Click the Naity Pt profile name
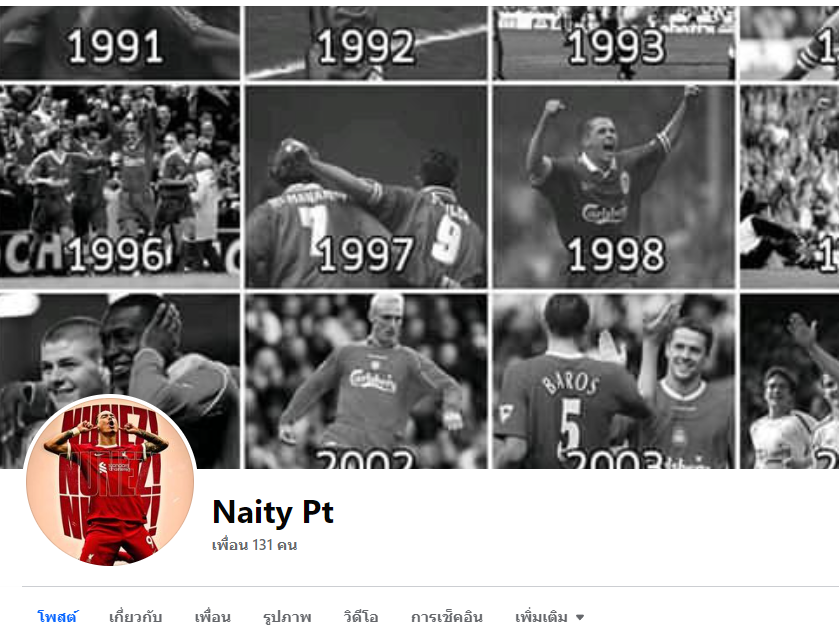 pos(273,511)
